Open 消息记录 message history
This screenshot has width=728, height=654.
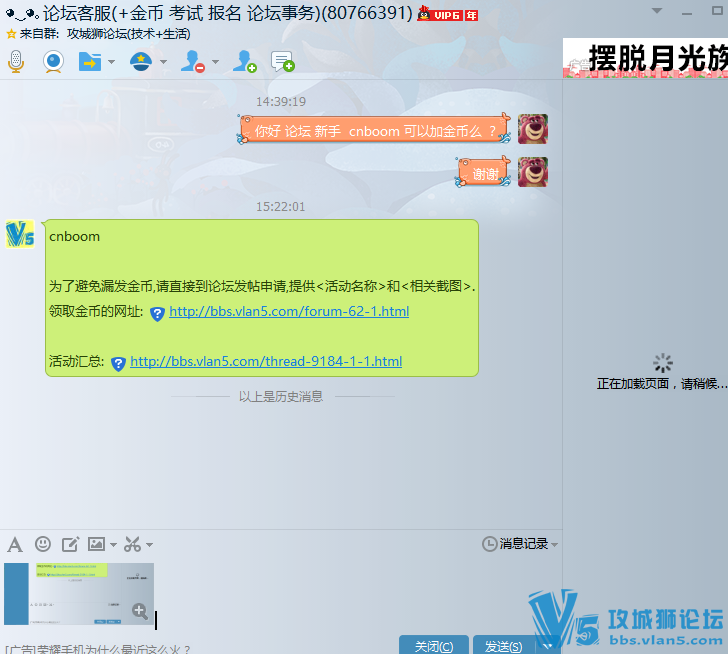tap(515, 544)
